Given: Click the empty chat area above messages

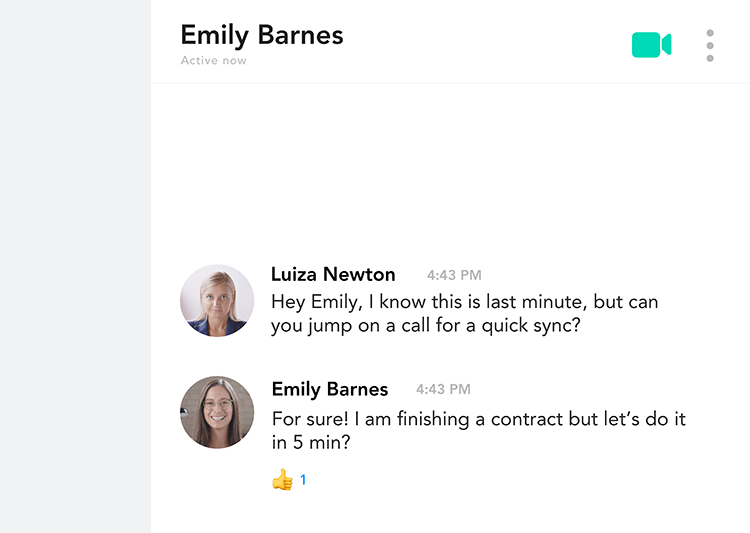Looking at the screenshot, I should pos(450,172).
